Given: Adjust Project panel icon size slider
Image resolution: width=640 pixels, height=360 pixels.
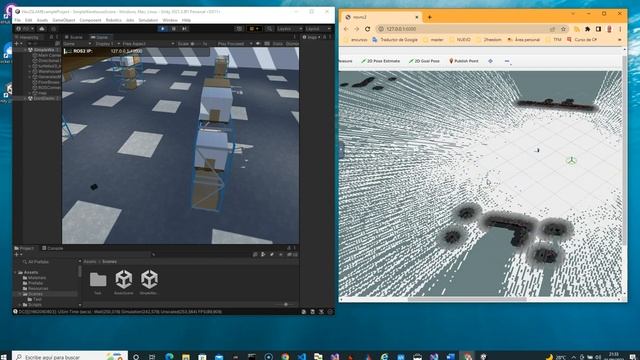Looking at the screenshot, I should pos(286,304).
